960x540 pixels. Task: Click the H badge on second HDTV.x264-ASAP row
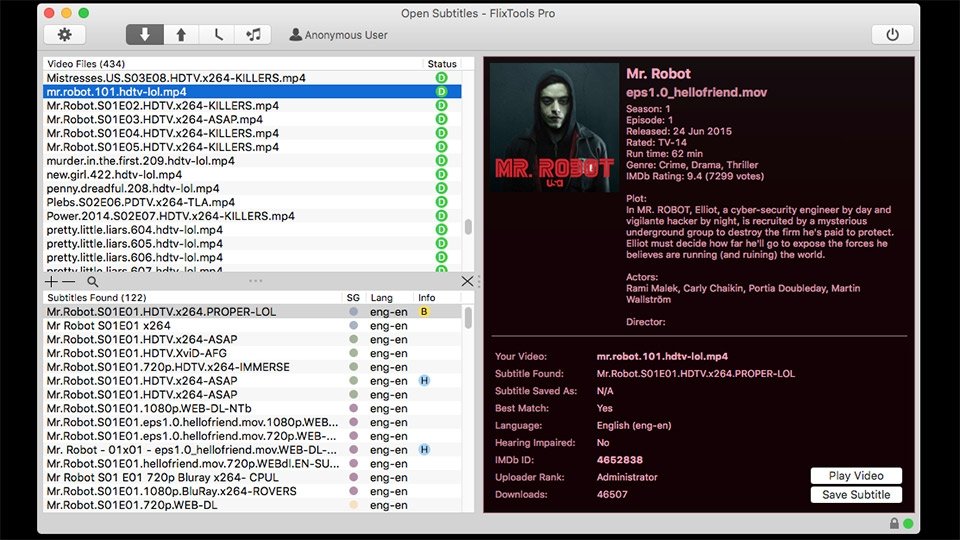(x=424, y=381)
